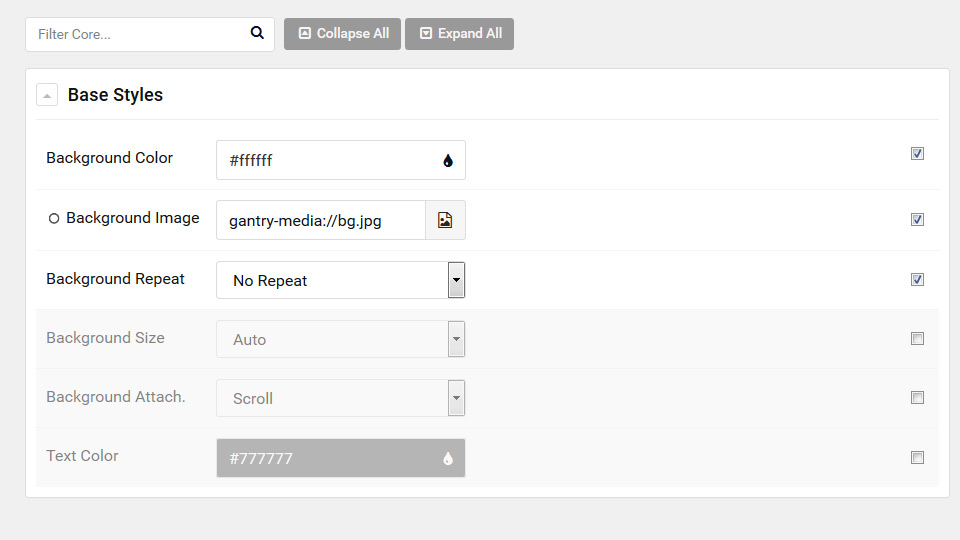Screen dimensions: 960x540
Task: Click the search magnifier icon
Action: click(x=257, y=33)
